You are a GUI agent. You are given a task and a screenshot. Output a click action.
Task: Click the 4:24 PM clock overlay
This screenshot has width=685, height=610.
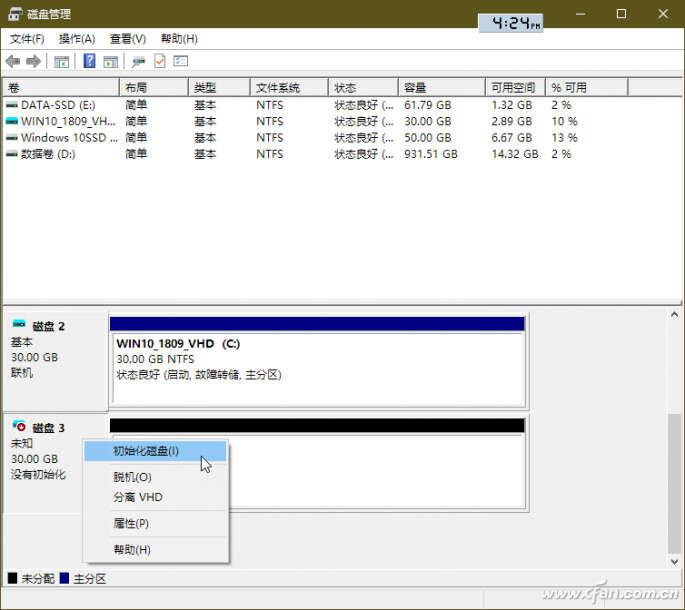pyautogui.click(x=511, y=23)
